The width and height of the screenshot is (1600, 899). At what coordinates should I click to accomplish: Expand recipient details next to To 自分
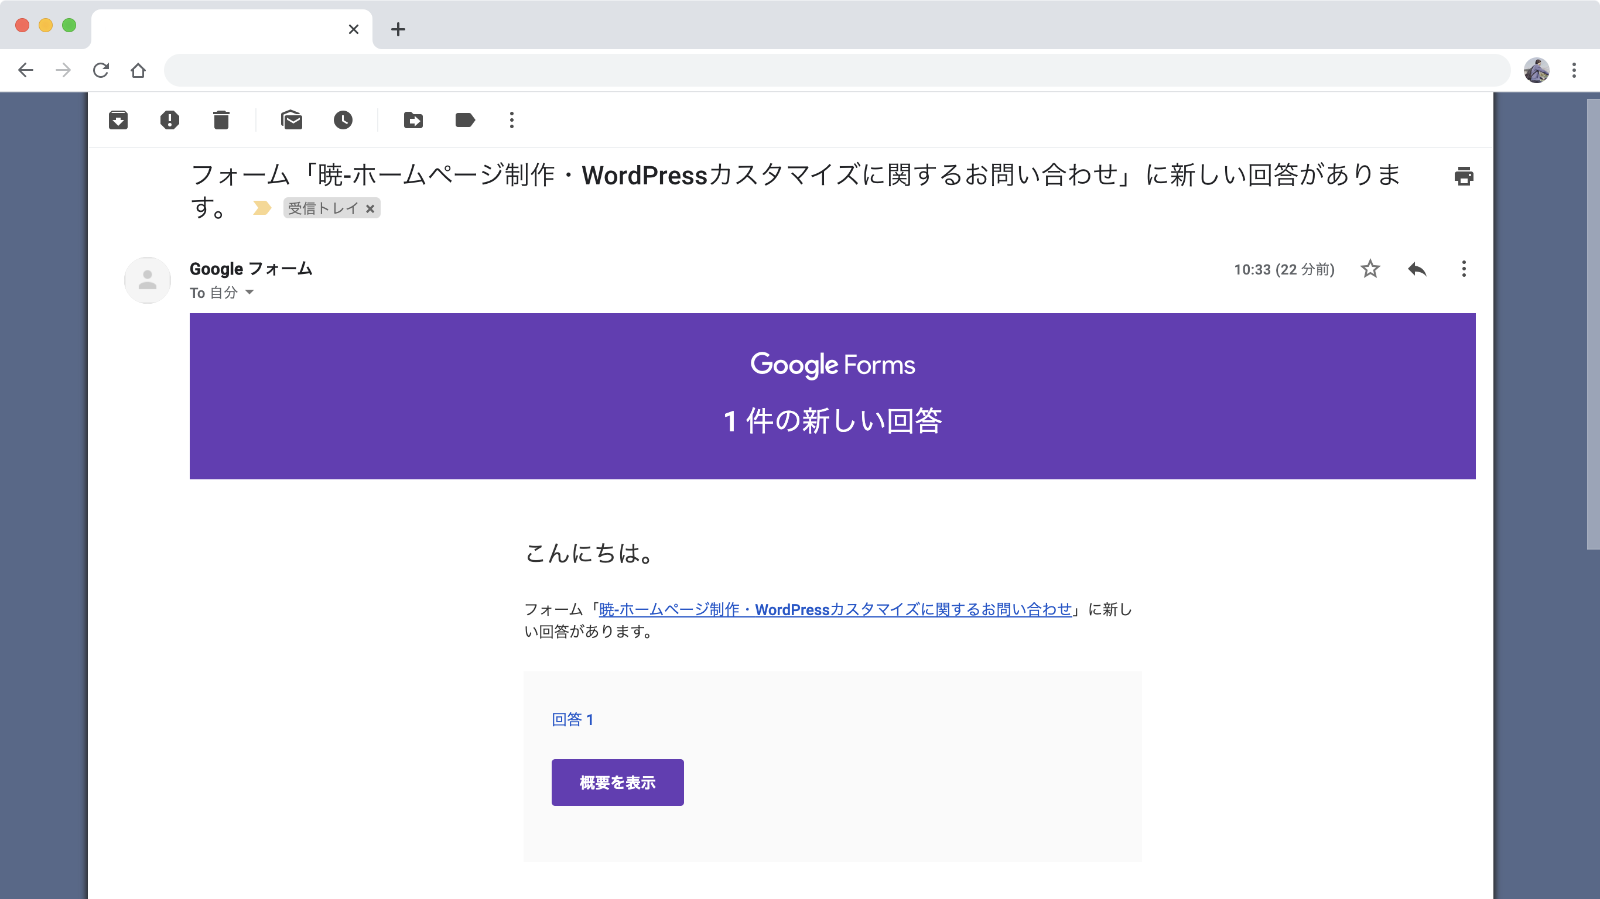pos(249,293)
